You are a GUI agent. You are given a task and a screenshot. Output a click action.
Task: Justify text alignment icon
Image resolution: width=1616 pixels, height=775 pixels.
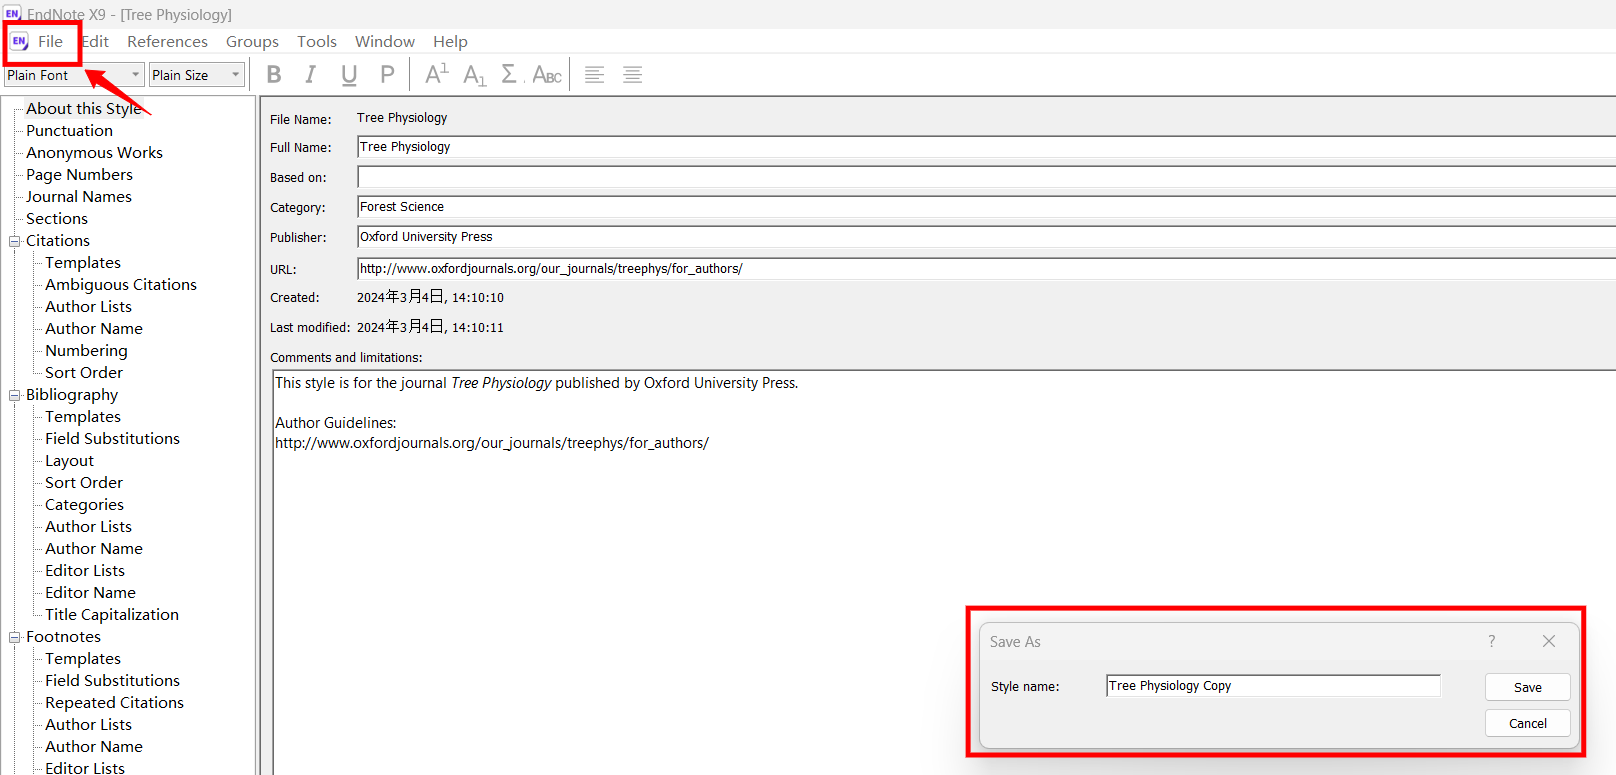(x=633, y=75)
